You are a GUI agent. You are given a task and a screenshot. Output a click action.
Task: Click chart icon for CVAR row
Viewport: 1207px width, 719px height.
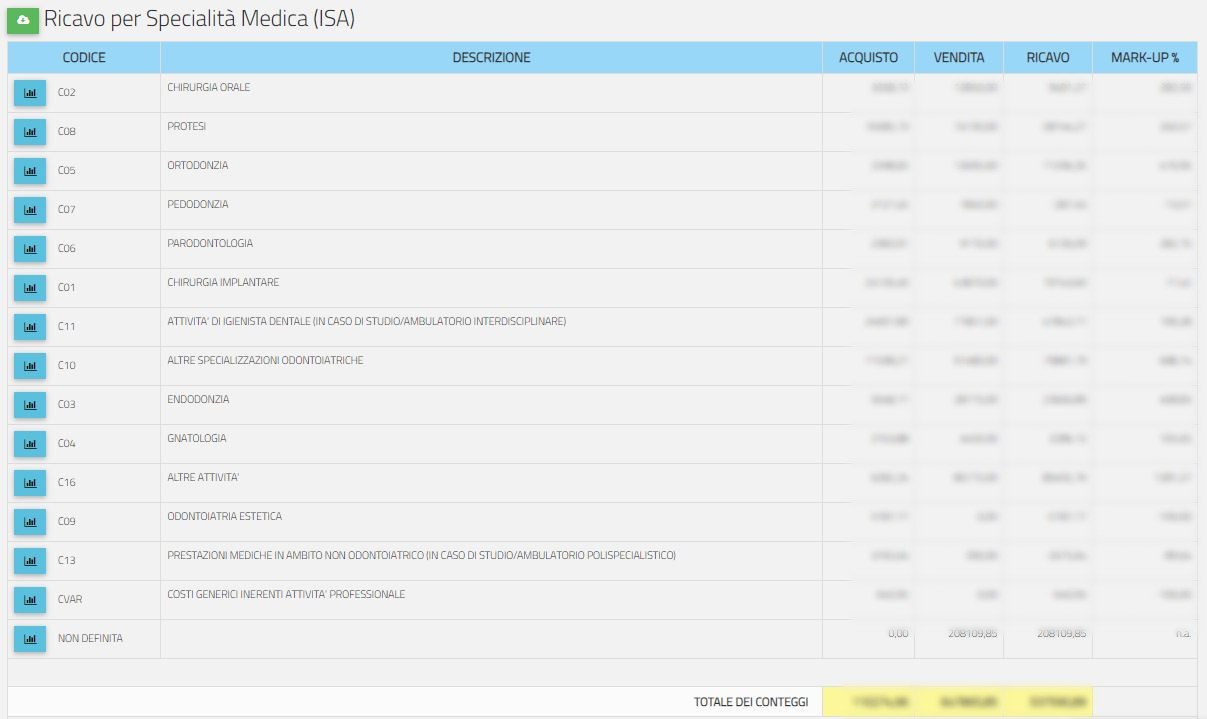(x=30, y=600)
